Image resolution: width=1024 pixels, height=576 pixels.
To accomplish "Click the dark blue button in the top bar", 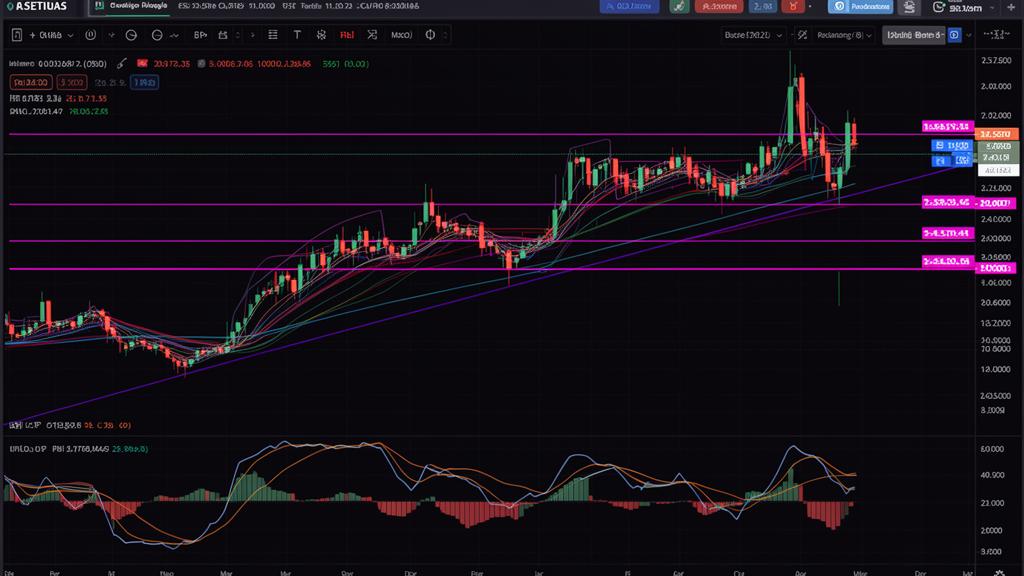I will pos(630,7).
